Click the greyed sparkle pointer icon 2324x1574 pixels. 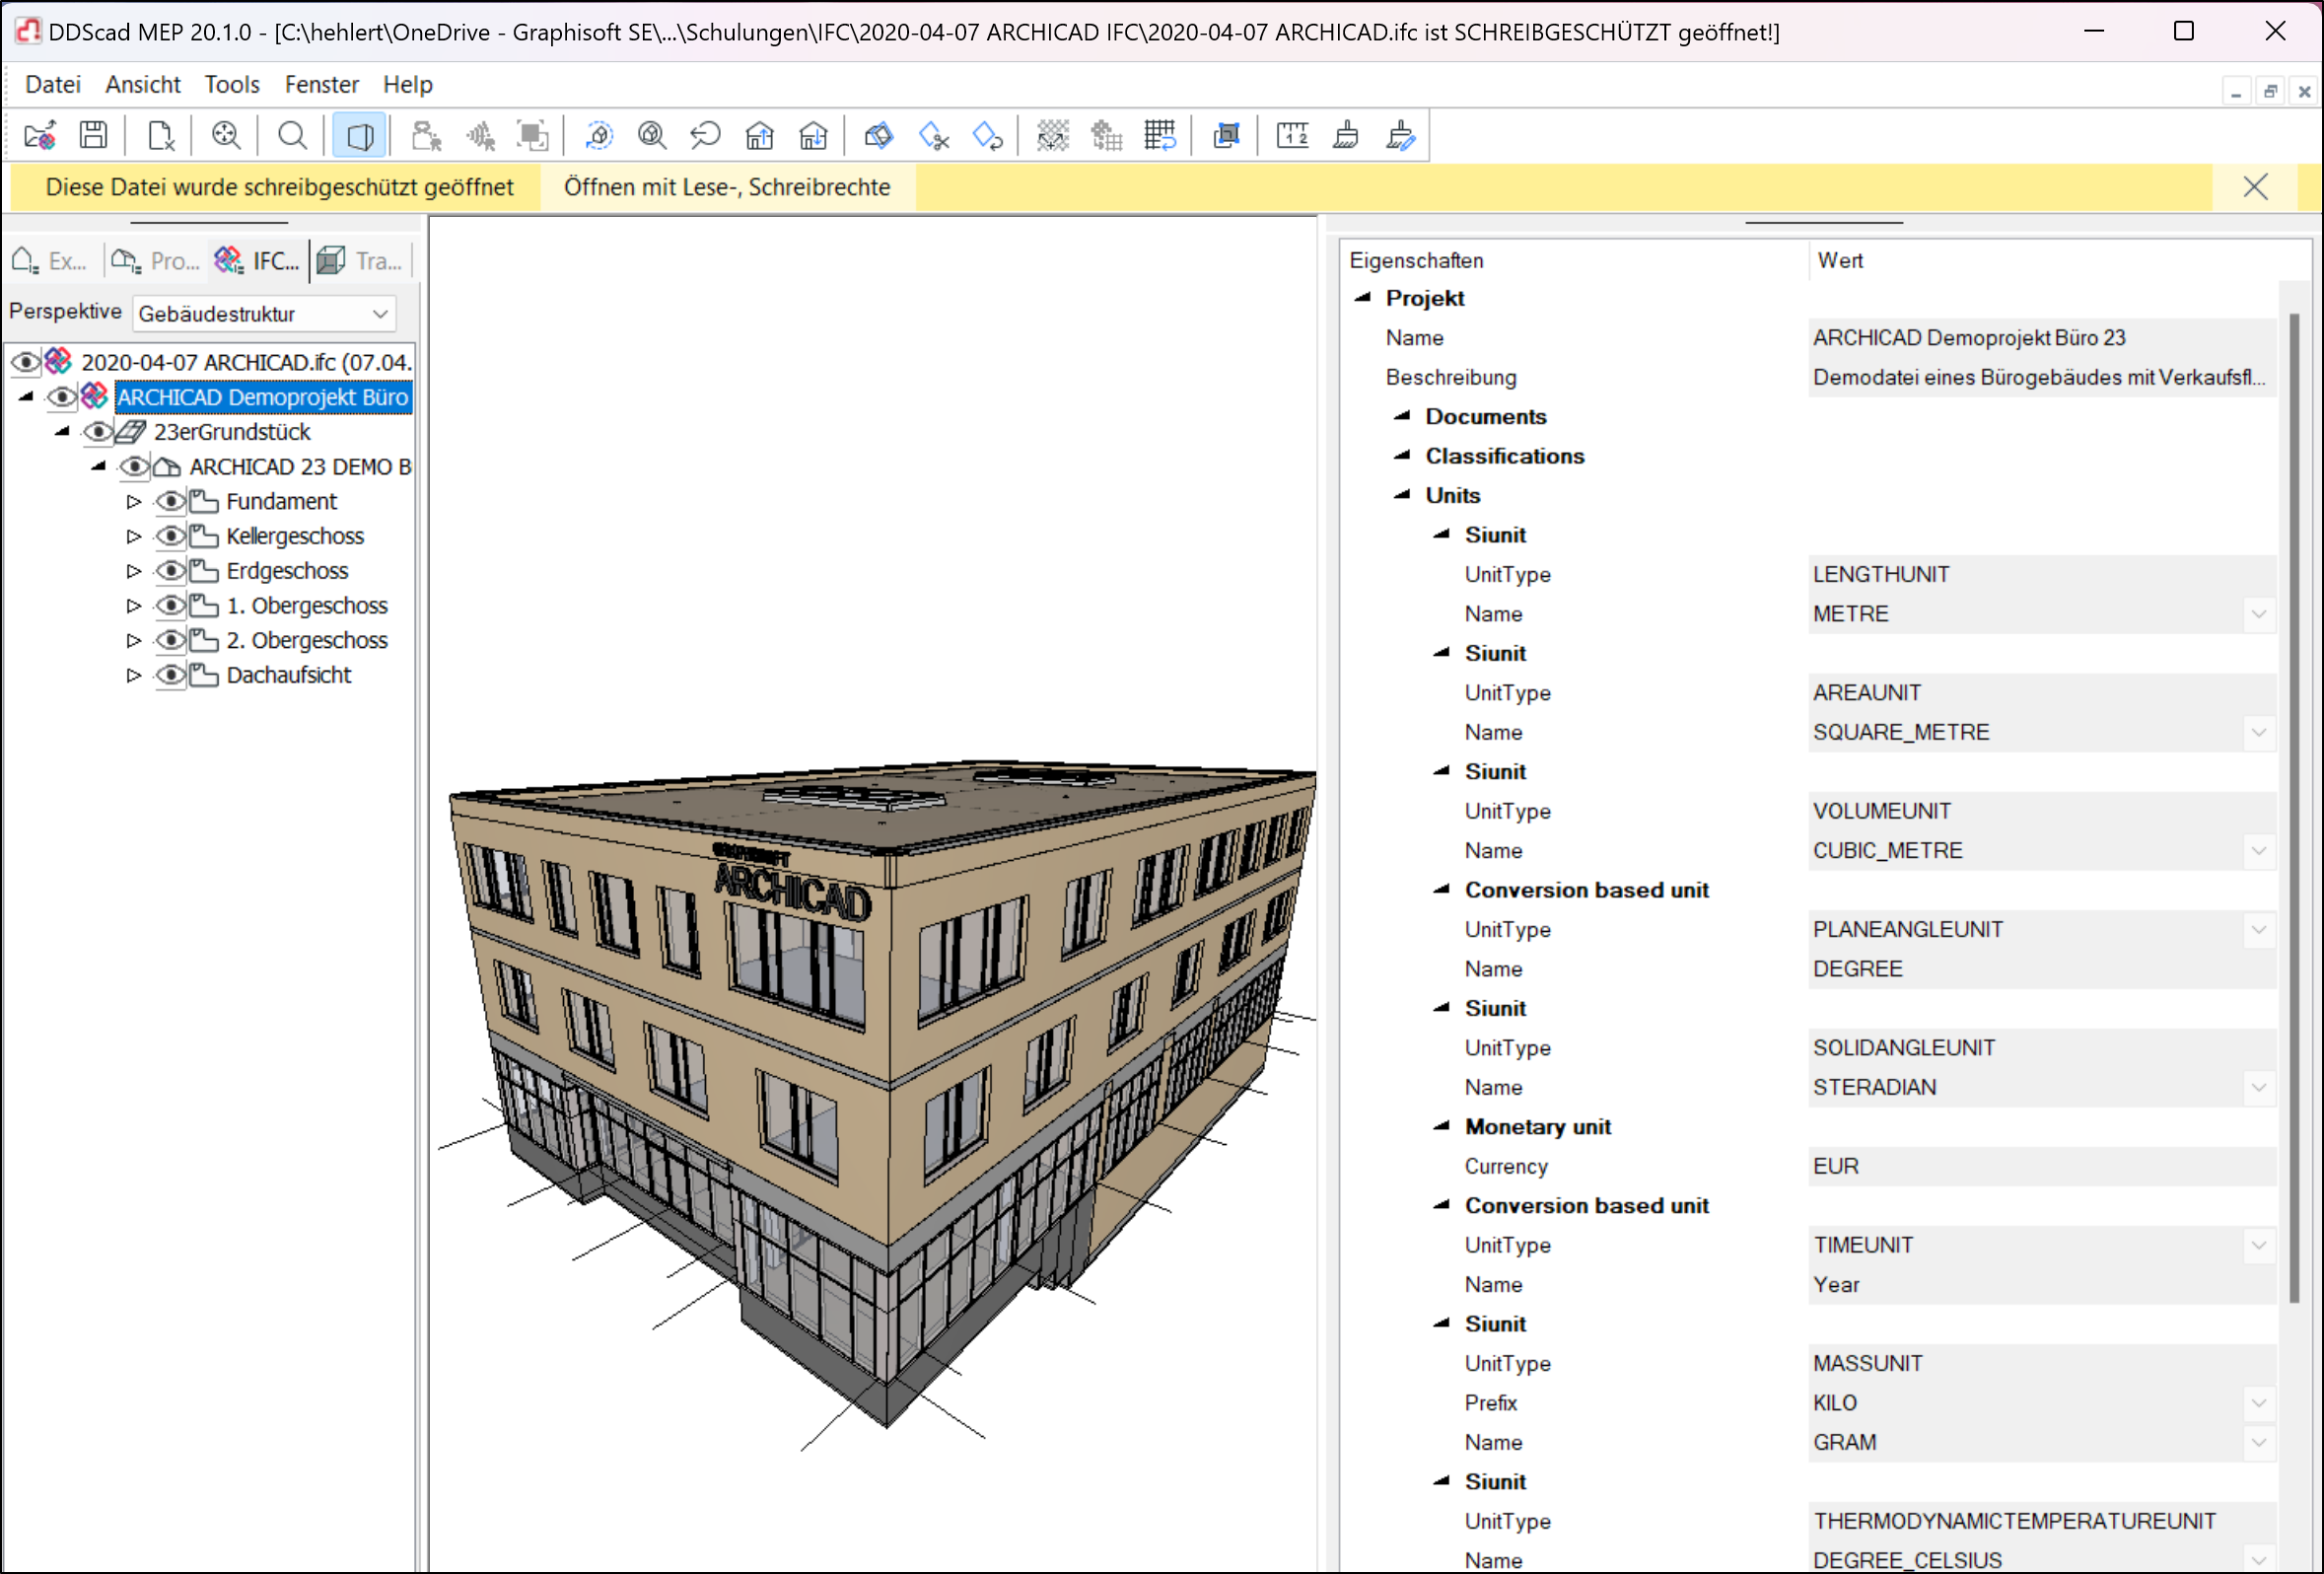pyautogui.click(x=480, y=135)
